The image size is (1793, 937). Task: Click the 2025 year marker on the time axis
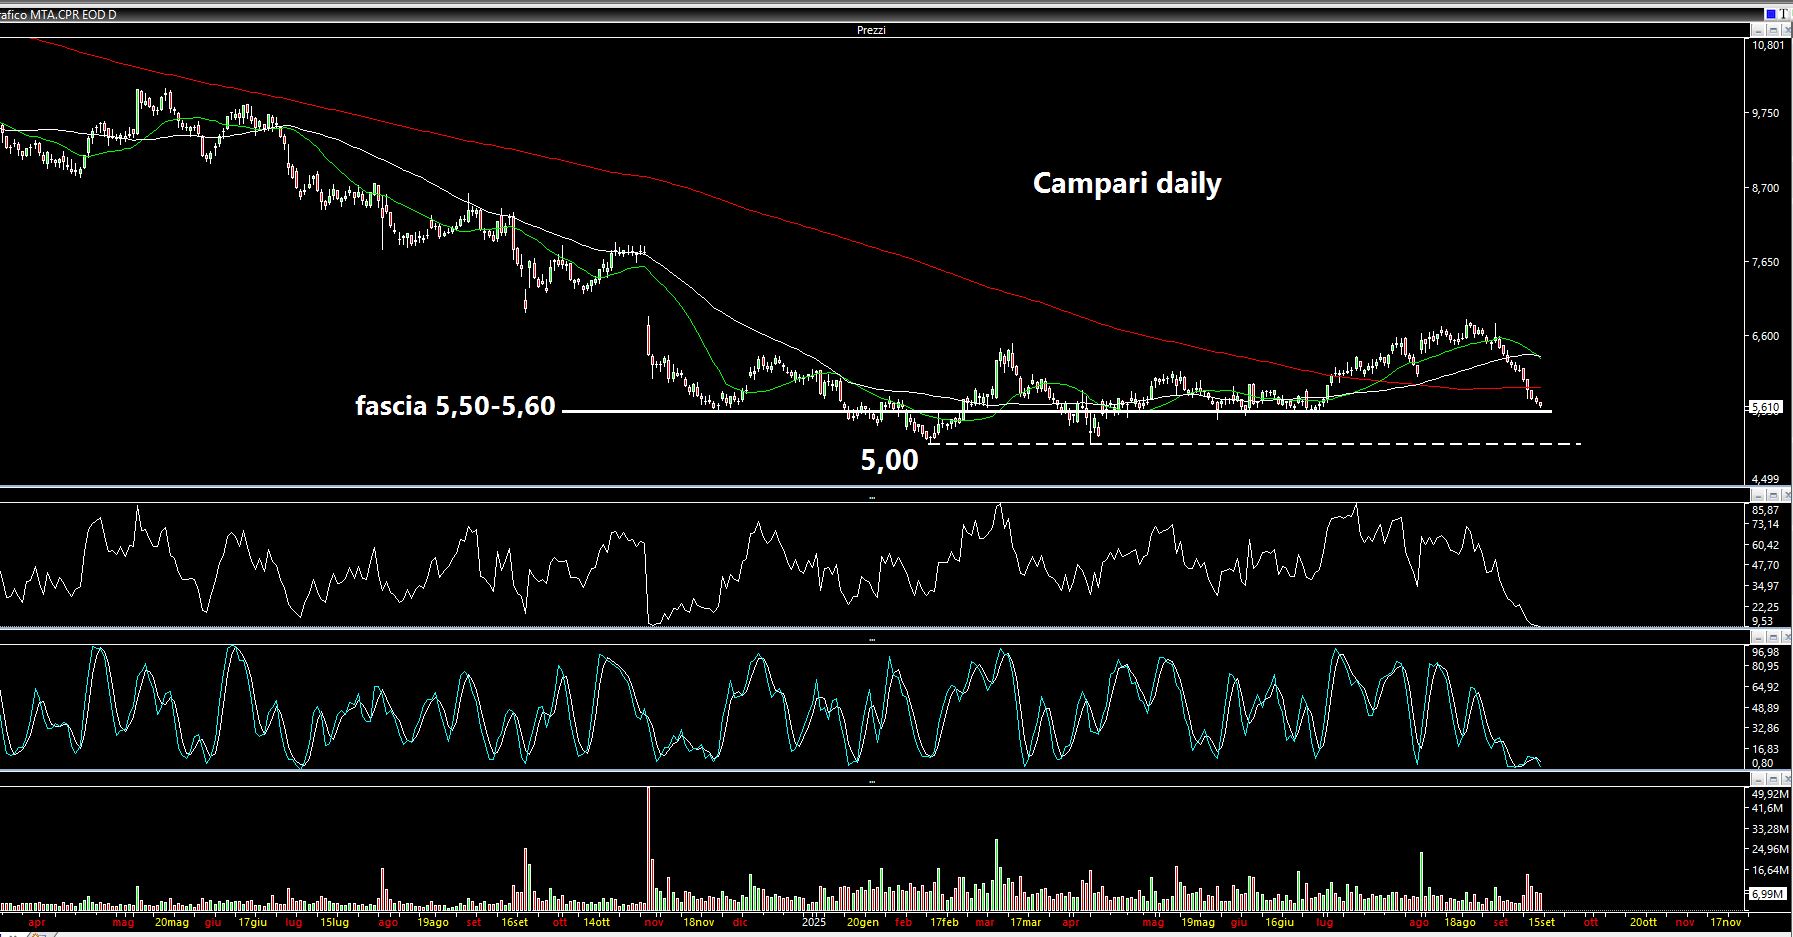point(815,923)
